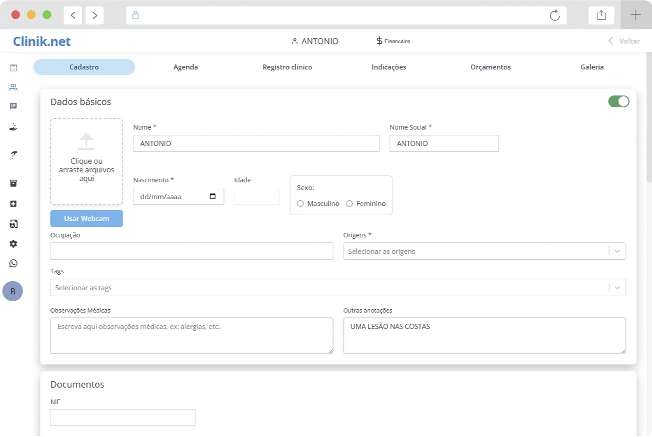The width and height of the screenshot is (652, 437).
Task: Click the patients icon in the sidebar
Action: click(x=13, y=87)
